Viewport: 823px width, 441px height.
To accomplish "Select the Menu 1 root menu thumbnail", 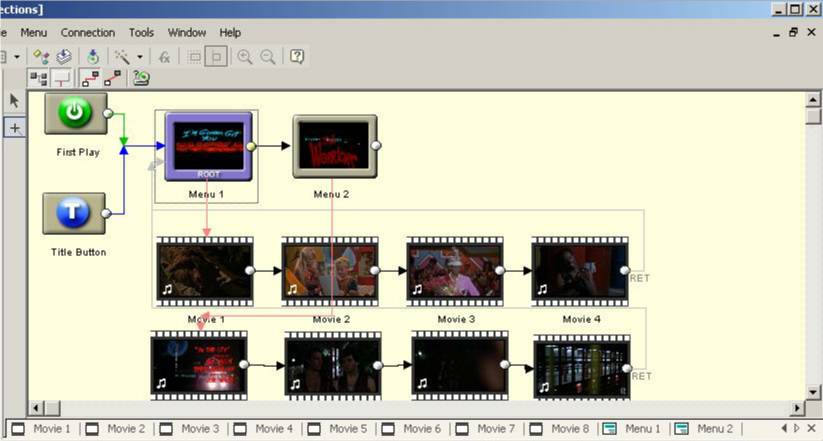I will click(208, 146).
